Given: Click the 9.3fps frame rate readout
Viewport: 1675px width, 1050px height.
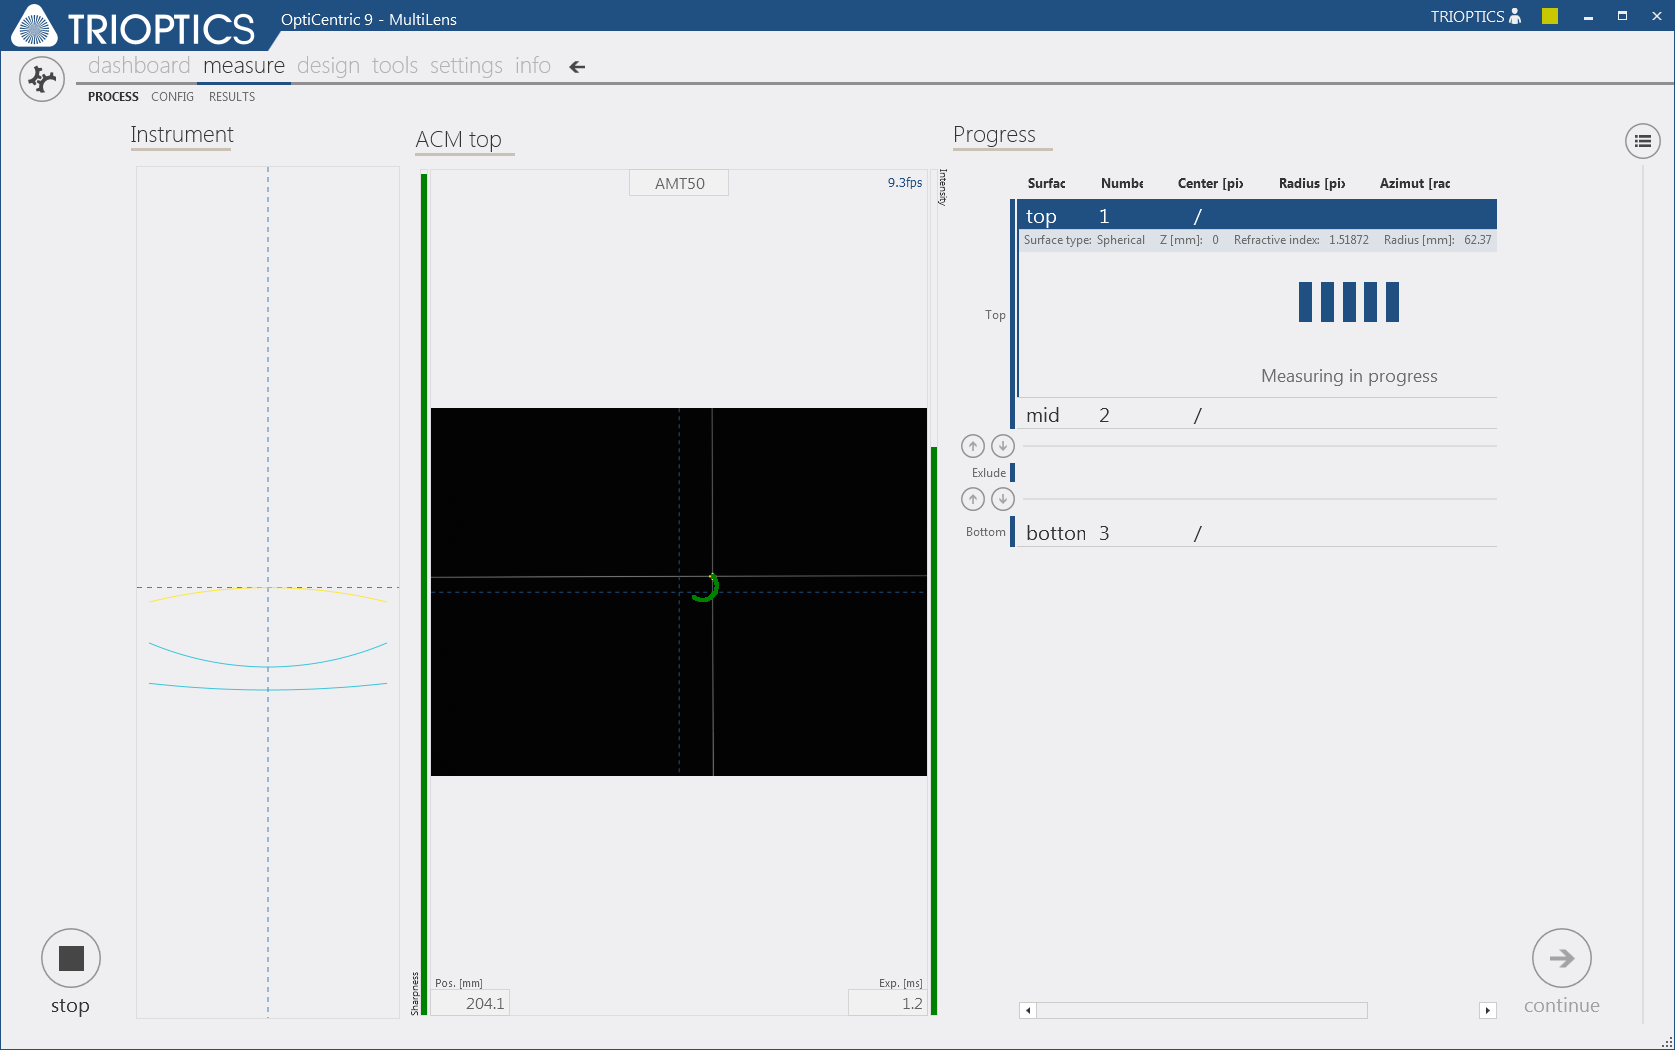Looking at the screenshot, I should (x=905, y=182).
